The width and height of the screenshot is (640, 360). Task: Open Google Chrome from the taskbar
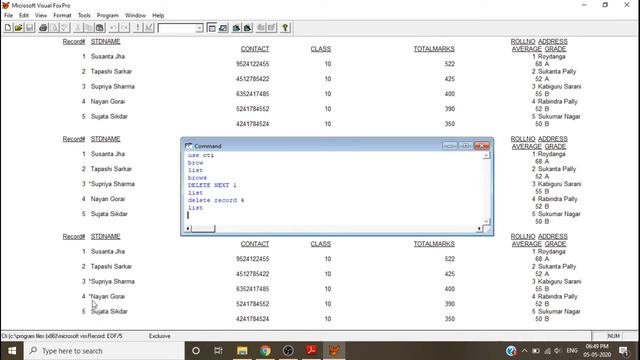[265, 351]
